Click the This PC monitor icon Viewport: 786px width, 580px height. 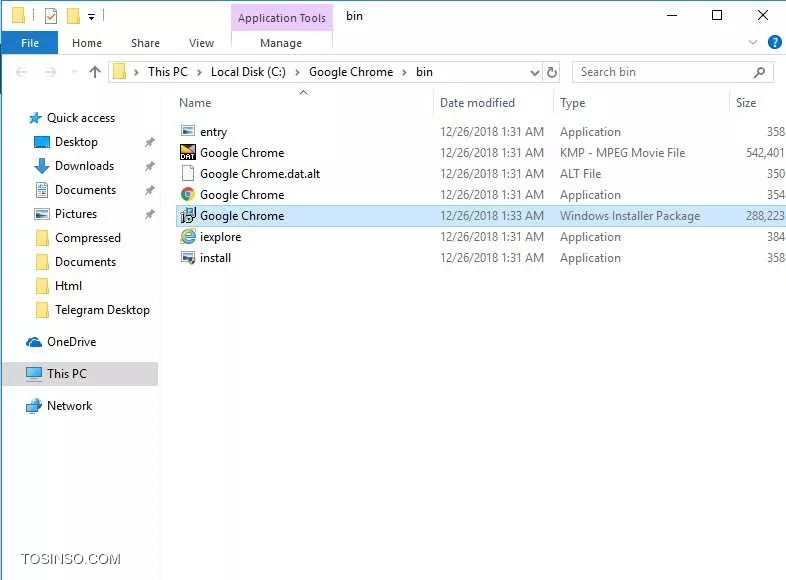tap(34, 374)
